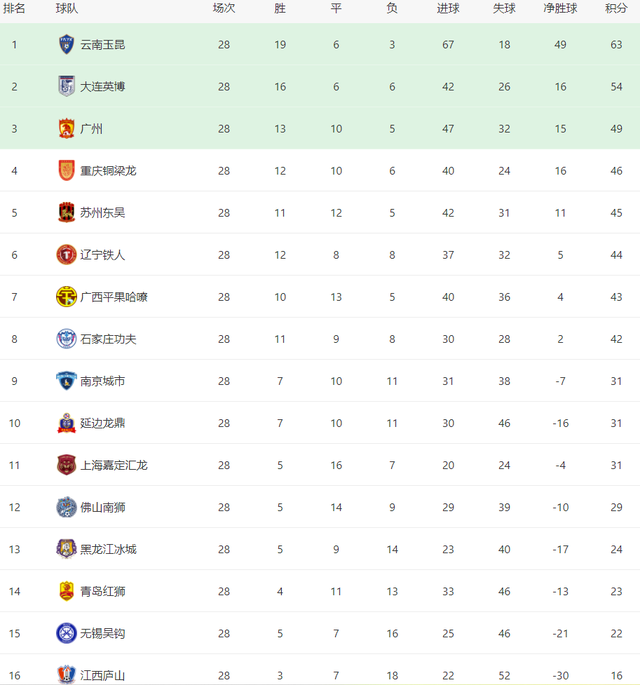Click the 佛山南狮 team name
Viewport: 640px width, 685px height.
point(103,507)
